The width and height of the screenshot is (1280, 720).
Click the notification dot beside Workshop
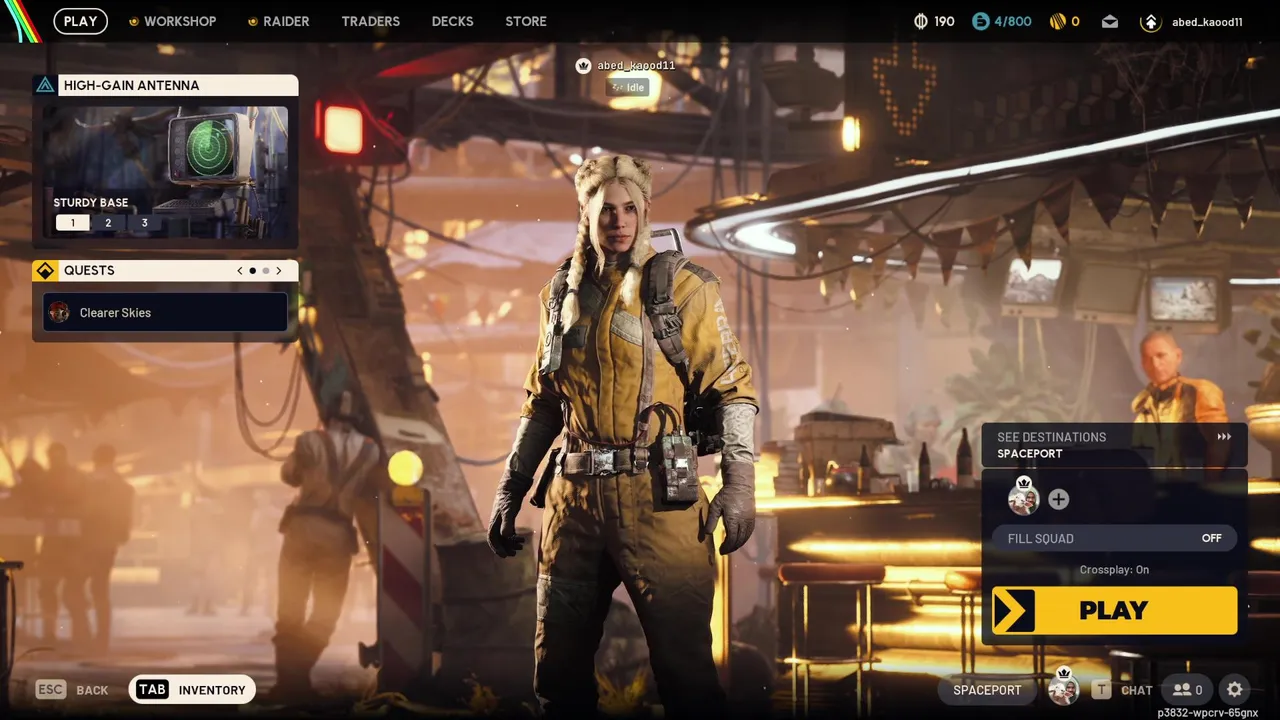point(134,21)
